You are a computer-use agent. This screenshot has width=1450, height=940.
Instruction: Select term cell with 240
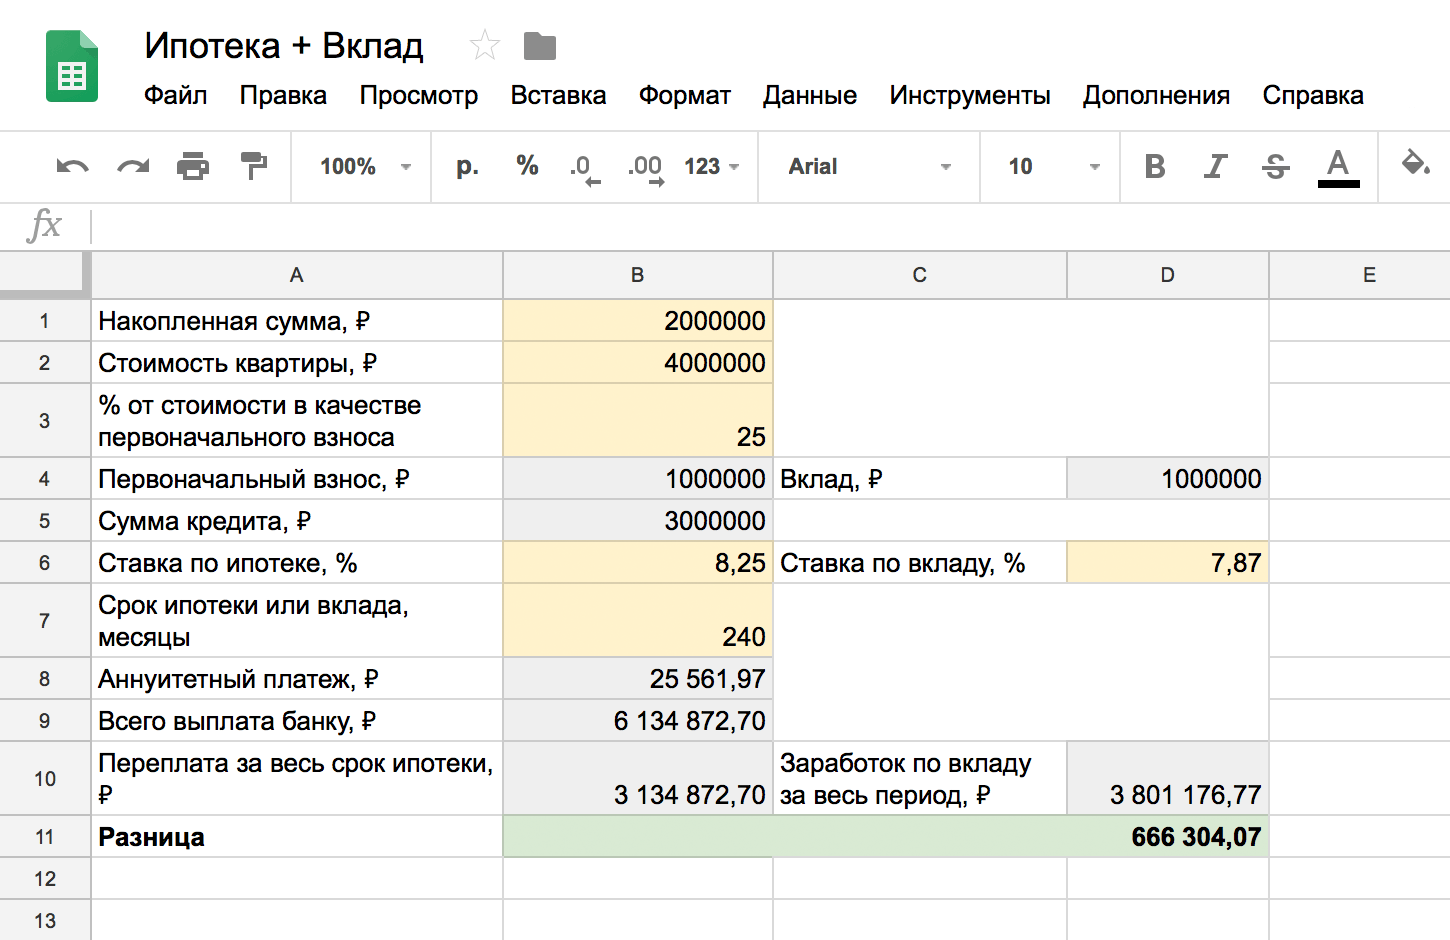click(638, 621)
